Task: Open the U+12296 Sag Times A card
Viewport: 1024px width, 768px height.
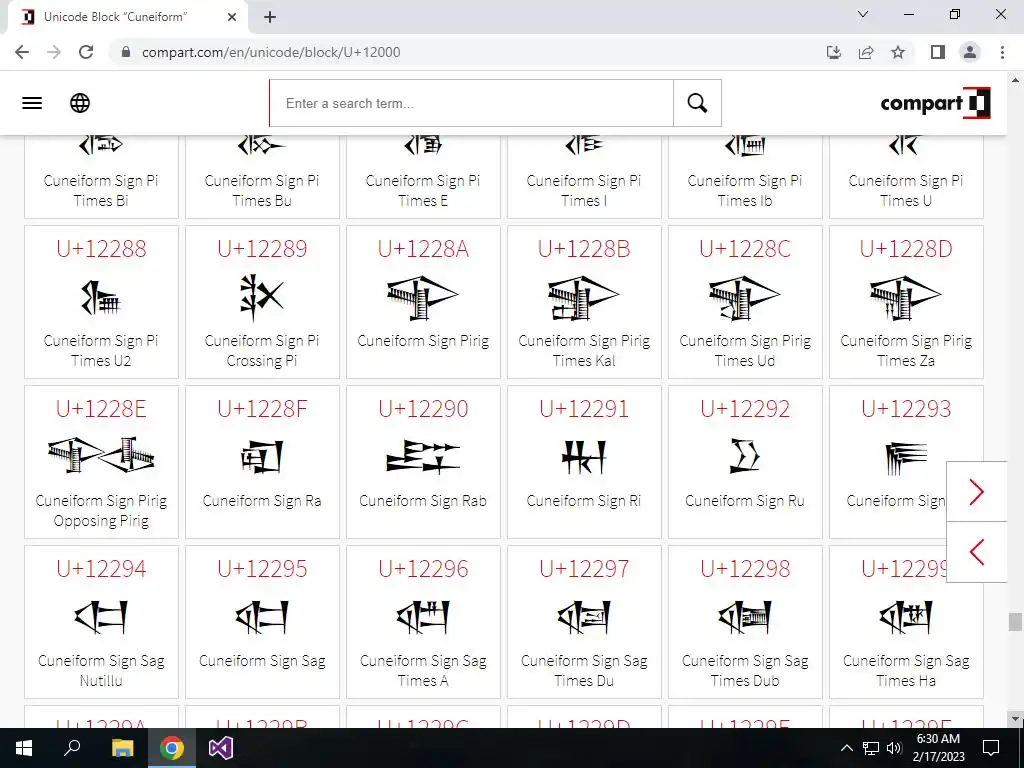Action: (423, 622)
